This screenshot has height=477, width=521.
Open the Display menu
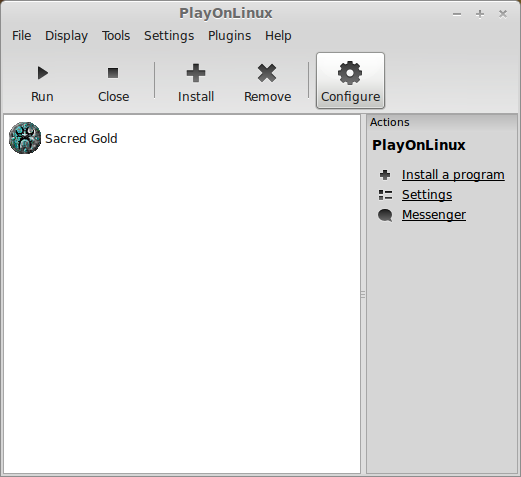[x=66, y=36]
